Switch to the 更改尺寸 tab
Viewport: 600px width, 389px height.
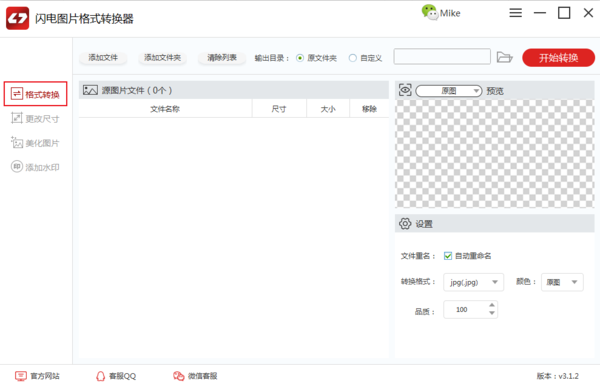36,119
